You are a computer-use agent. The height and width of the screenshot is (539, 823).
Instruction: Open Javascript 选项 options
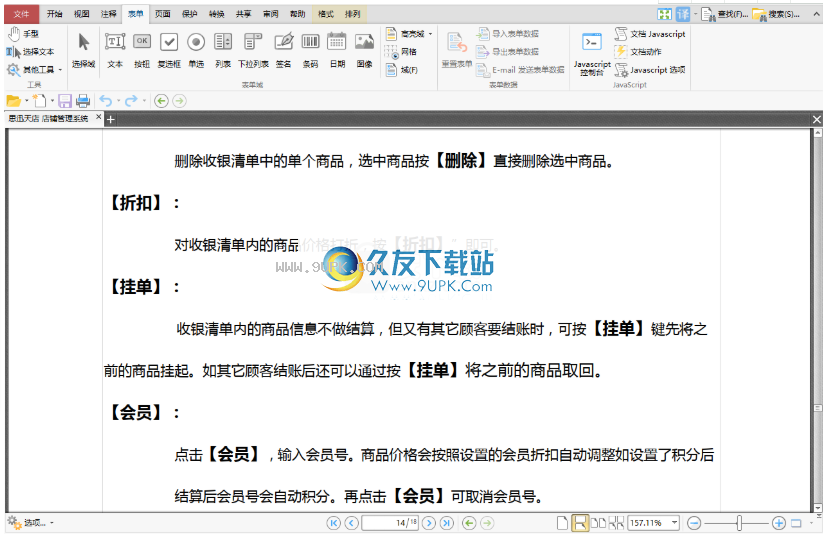tap(650, 70)
